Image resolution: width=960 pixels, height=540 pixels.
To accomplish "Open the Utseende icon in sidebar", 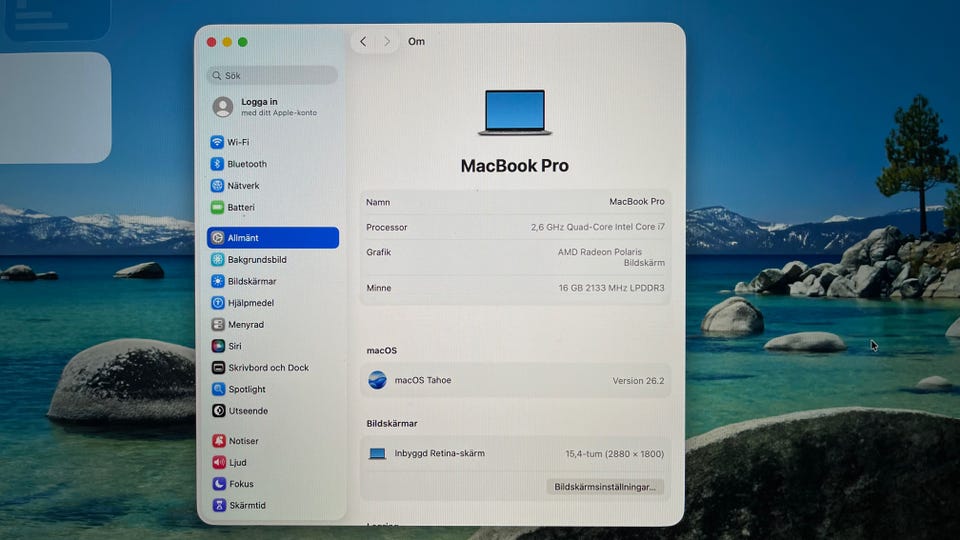I will tap(219, 411).
